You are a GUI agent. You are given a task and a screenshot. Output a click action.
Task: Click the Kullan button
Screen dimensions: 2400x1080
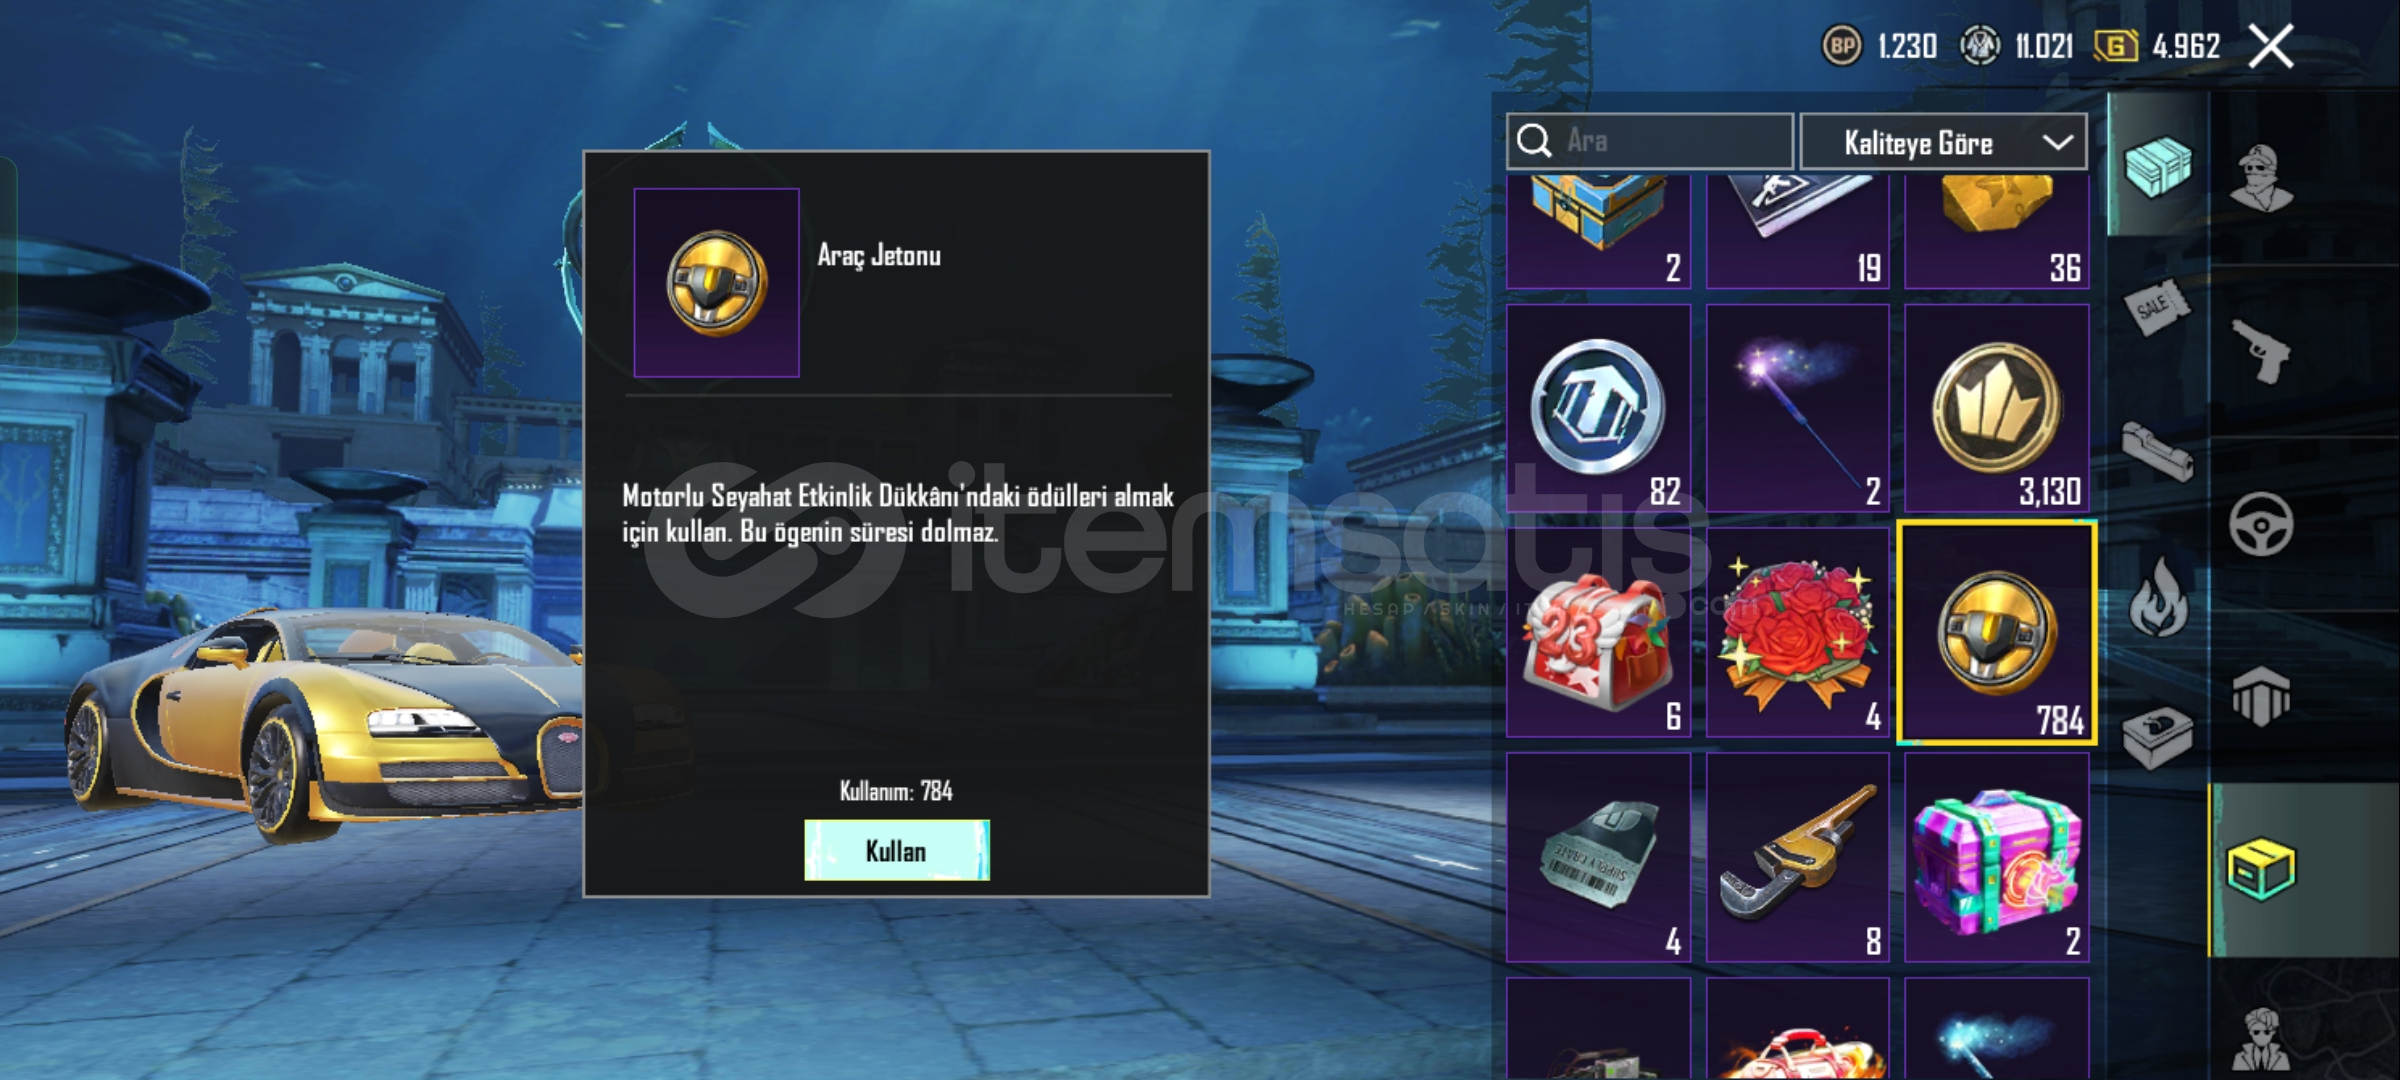coord(897,851)
